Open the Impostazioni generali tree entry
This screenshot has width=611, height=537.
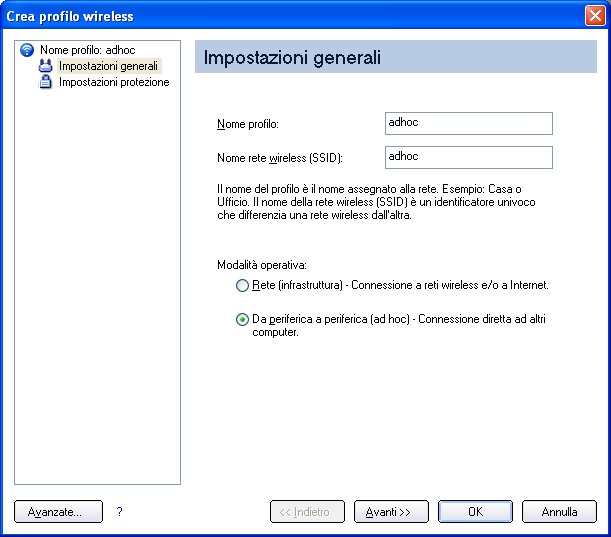[108, 66]
